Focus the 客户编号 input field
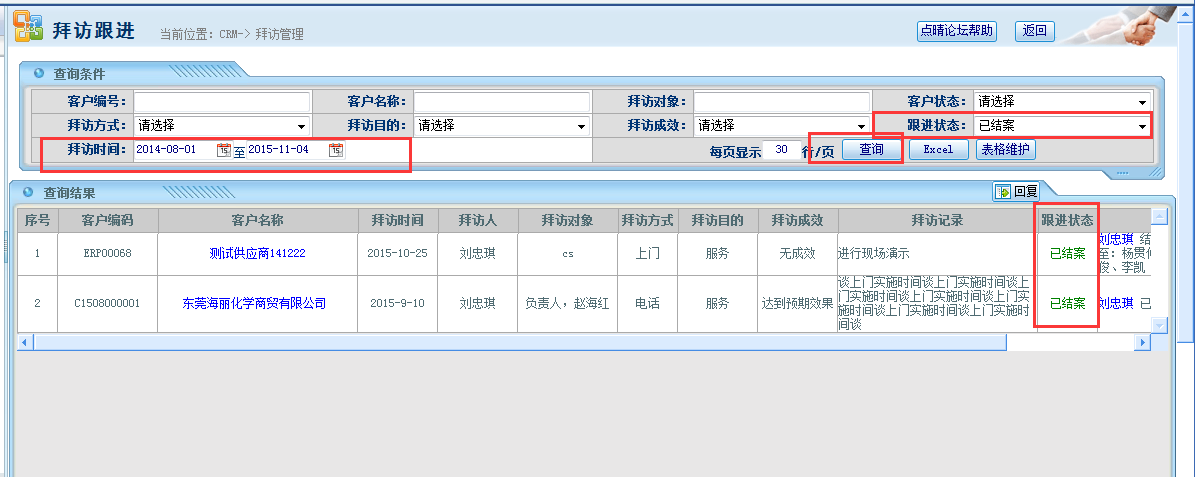The image size is (1195, 477). (x=222, y=101)
